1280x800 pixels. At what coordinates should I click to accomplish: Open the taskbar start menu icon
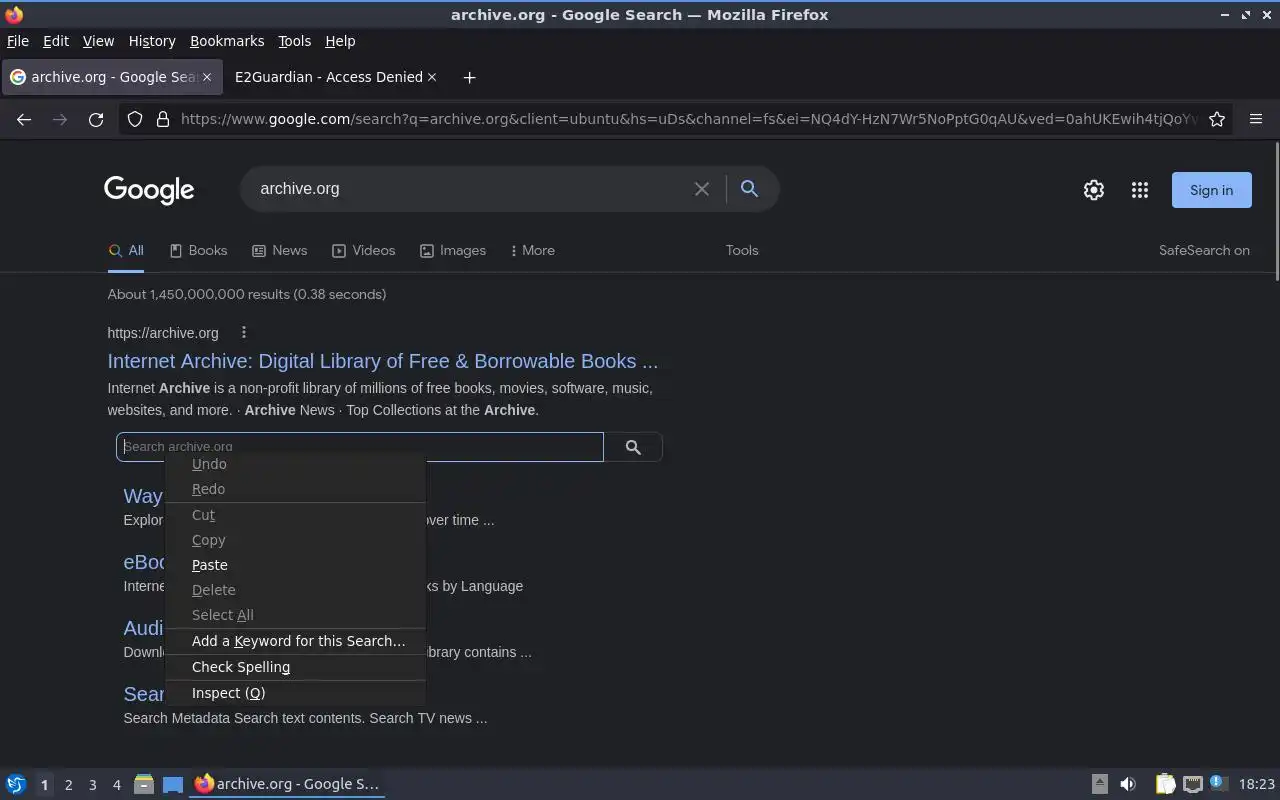click(x=16, y=784)
